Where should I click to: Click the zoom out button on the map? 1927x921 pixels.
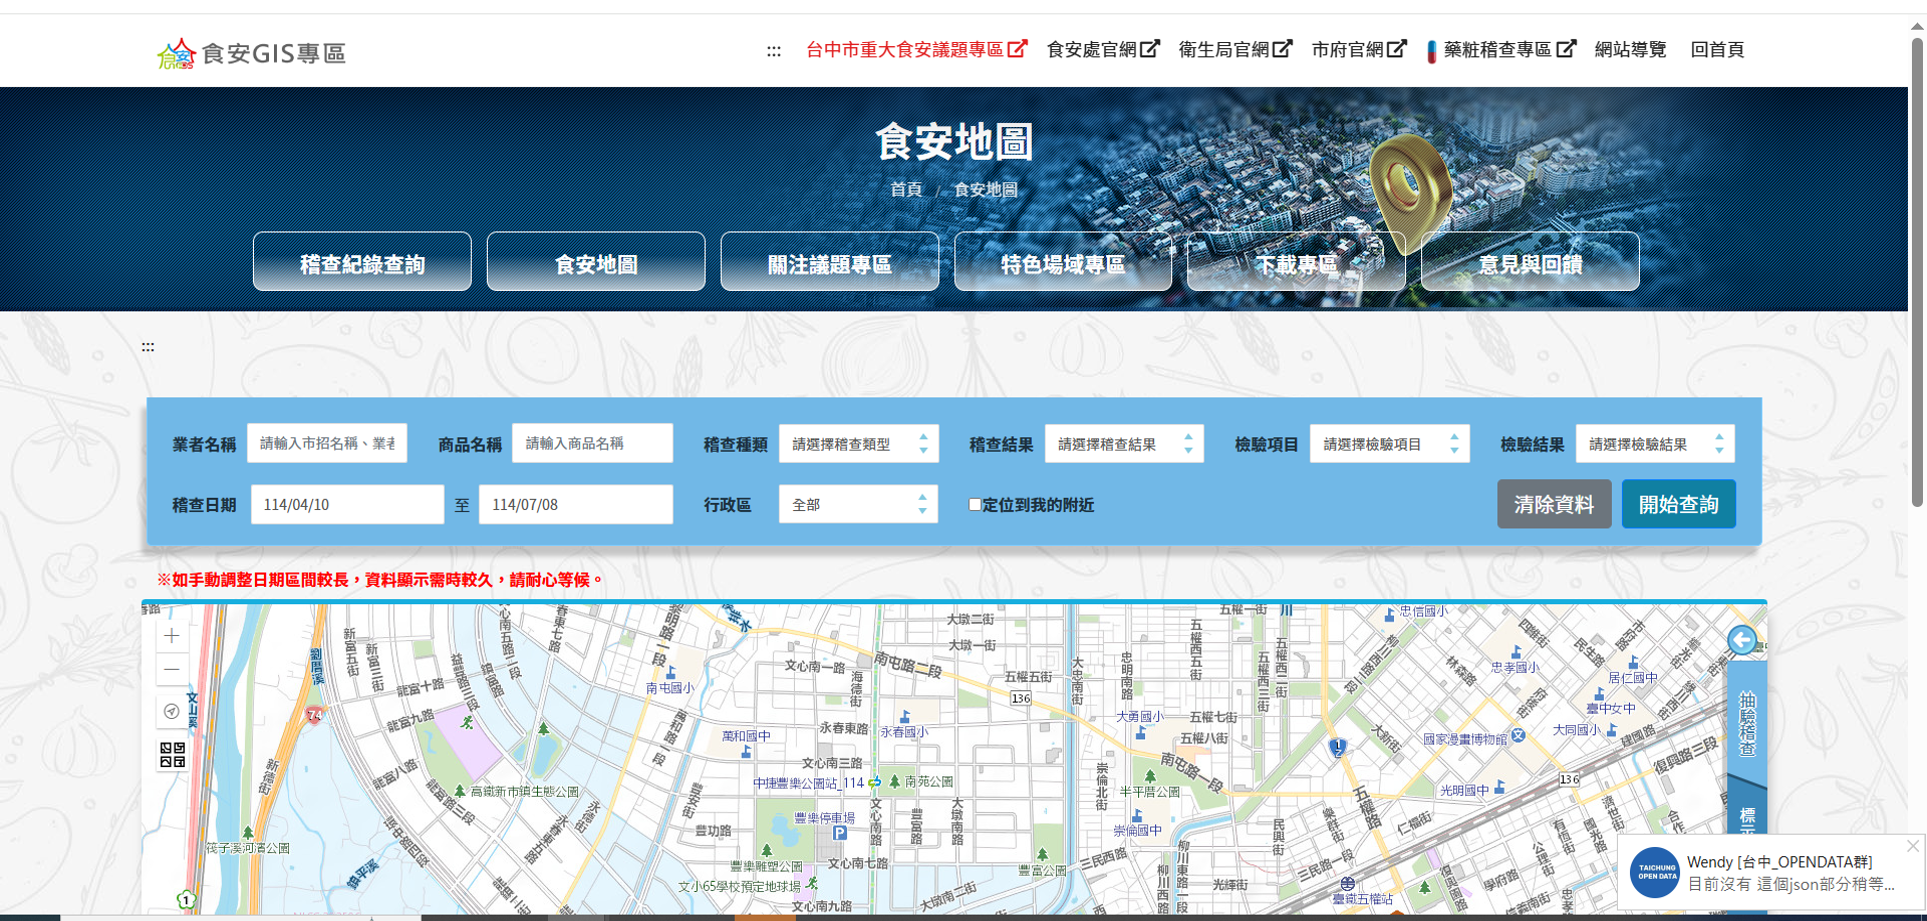[x=171, y=669]
